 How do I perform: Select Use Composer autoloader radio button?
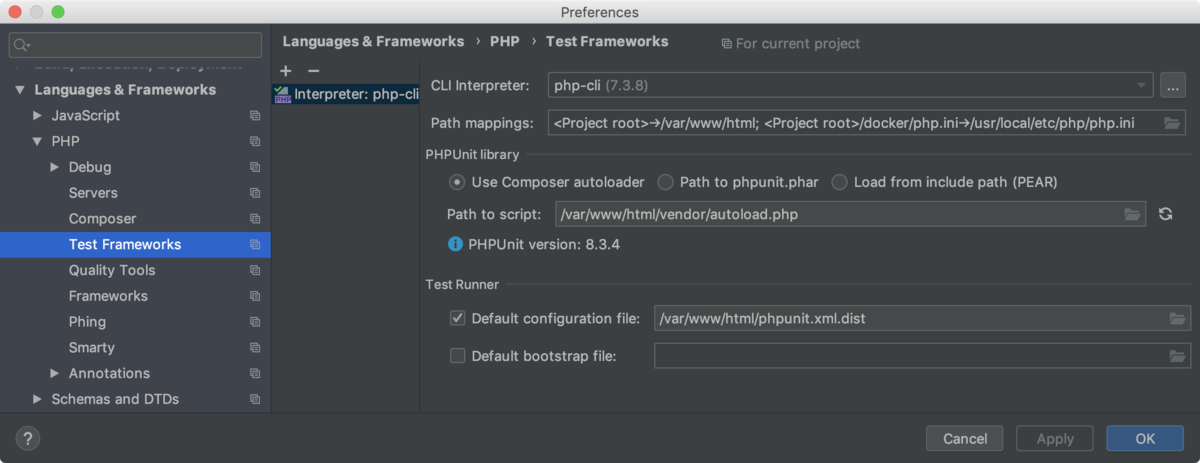457,182
